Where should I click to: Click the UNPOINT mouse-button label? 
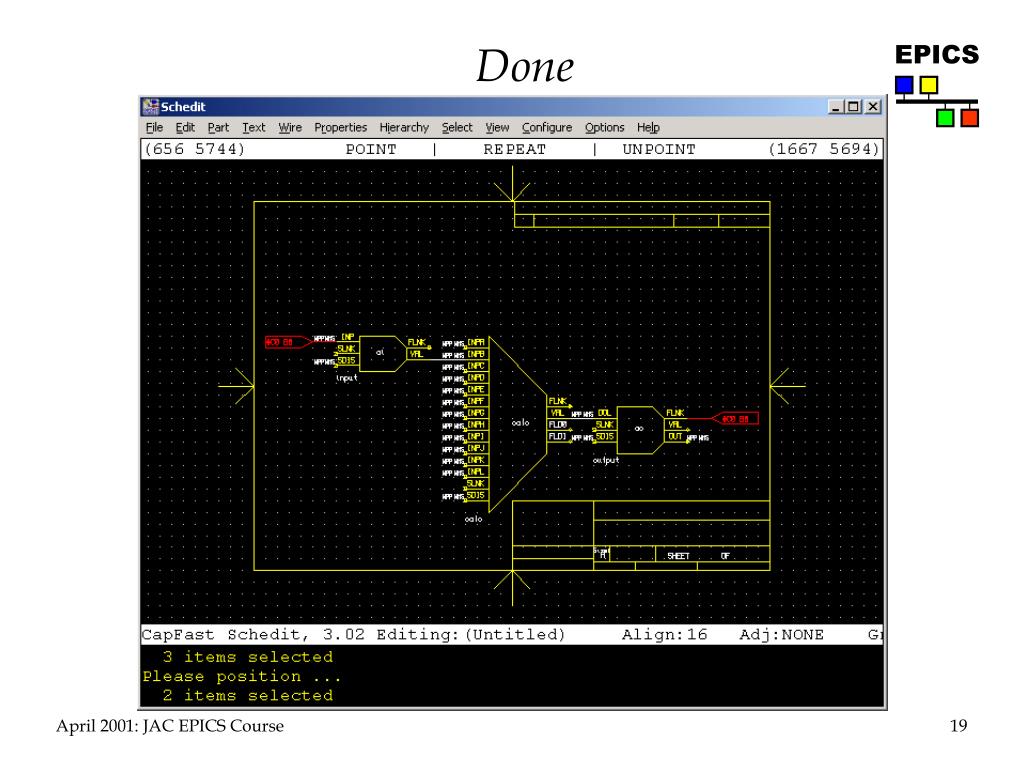point(659,149)
